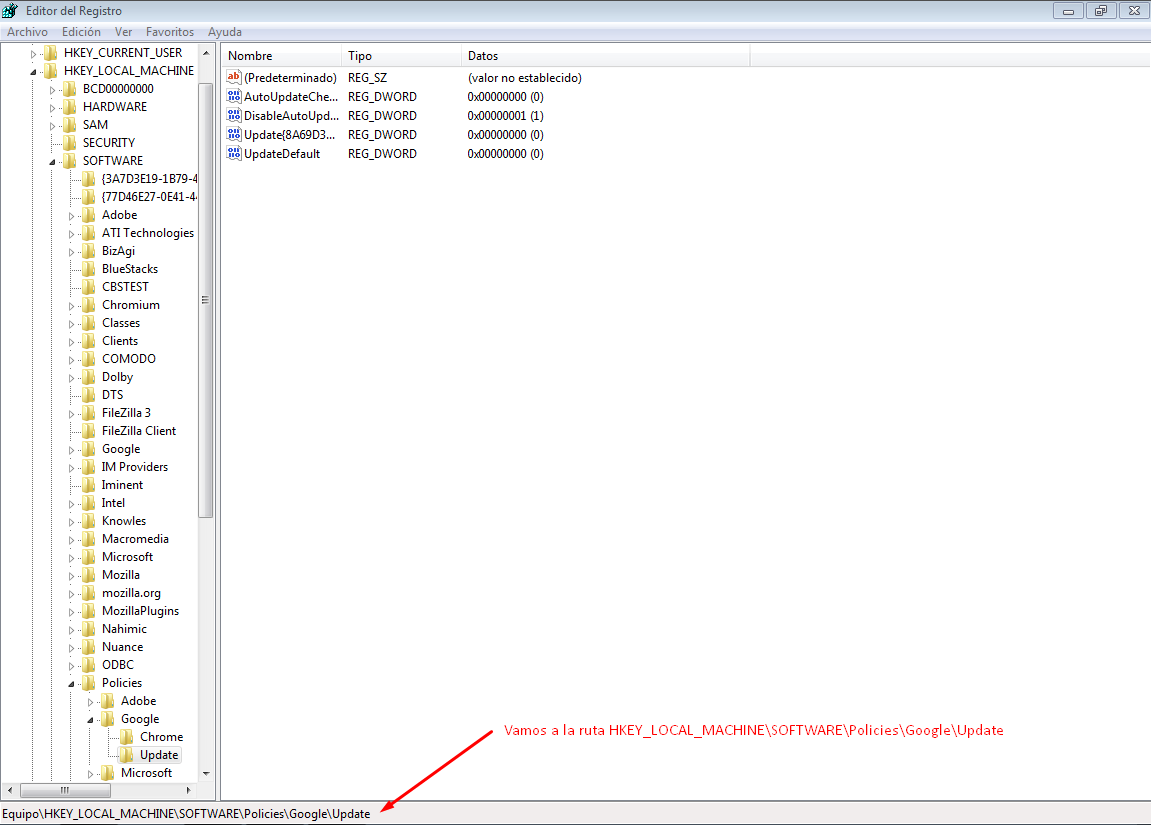The height and width of the screenshot is (825, 1151).
Task: Select the Macromedia key
Action: [135, 539]
